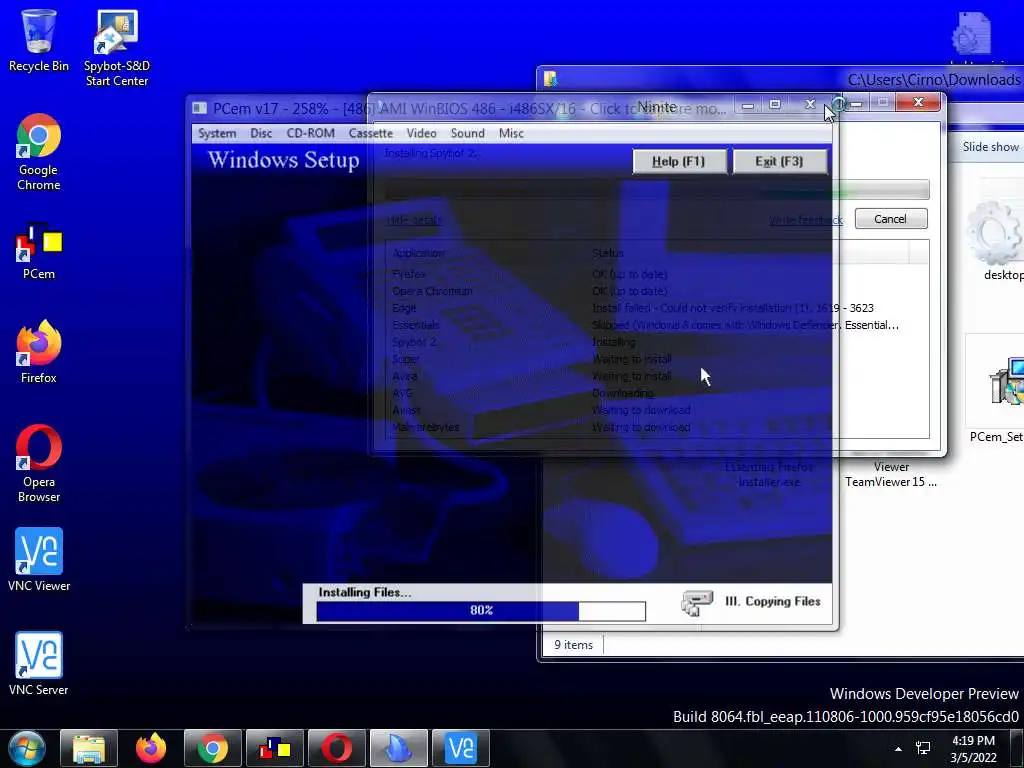This screenshot has width=1024, height=768.
Task: Open the Sound menu in PCem
Action: (x=468, y=133)
